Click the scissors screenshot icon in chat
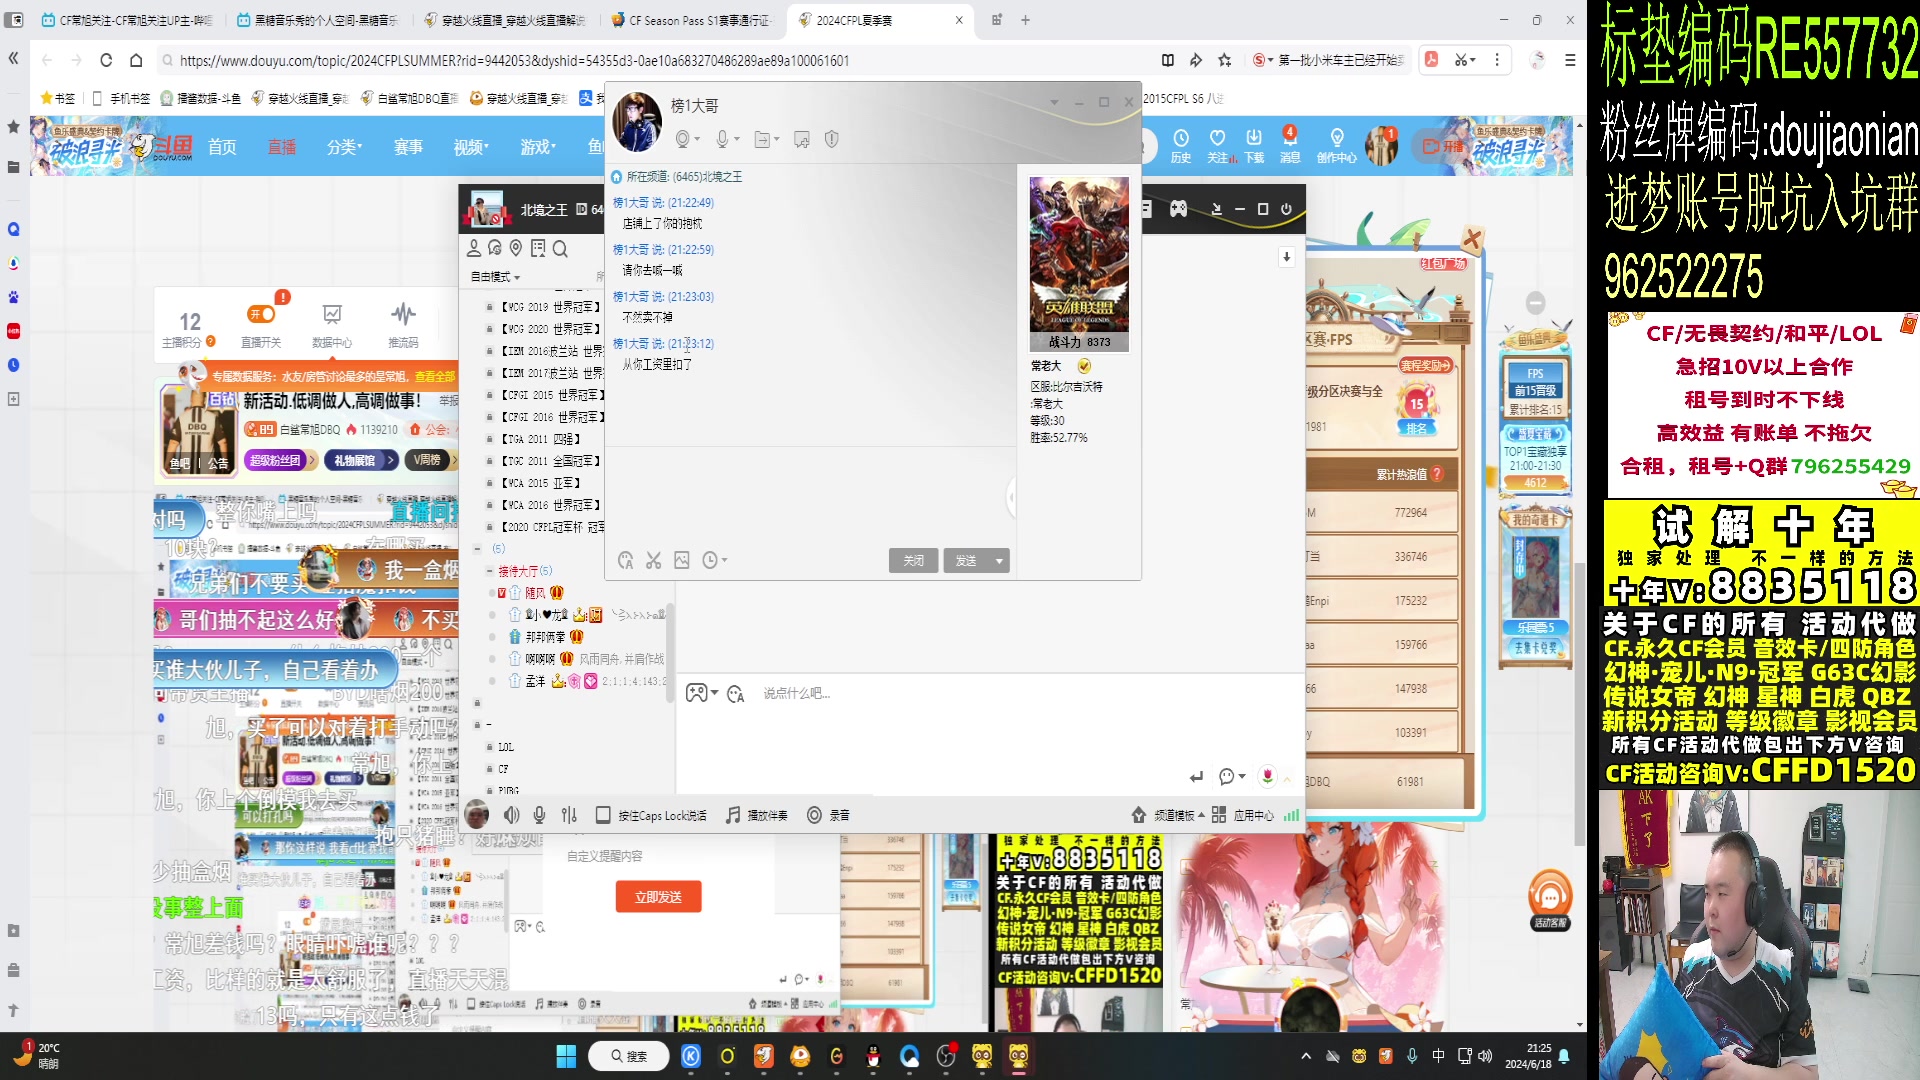This screenshot has height=1080, width=1920. (x=653, y=561)
